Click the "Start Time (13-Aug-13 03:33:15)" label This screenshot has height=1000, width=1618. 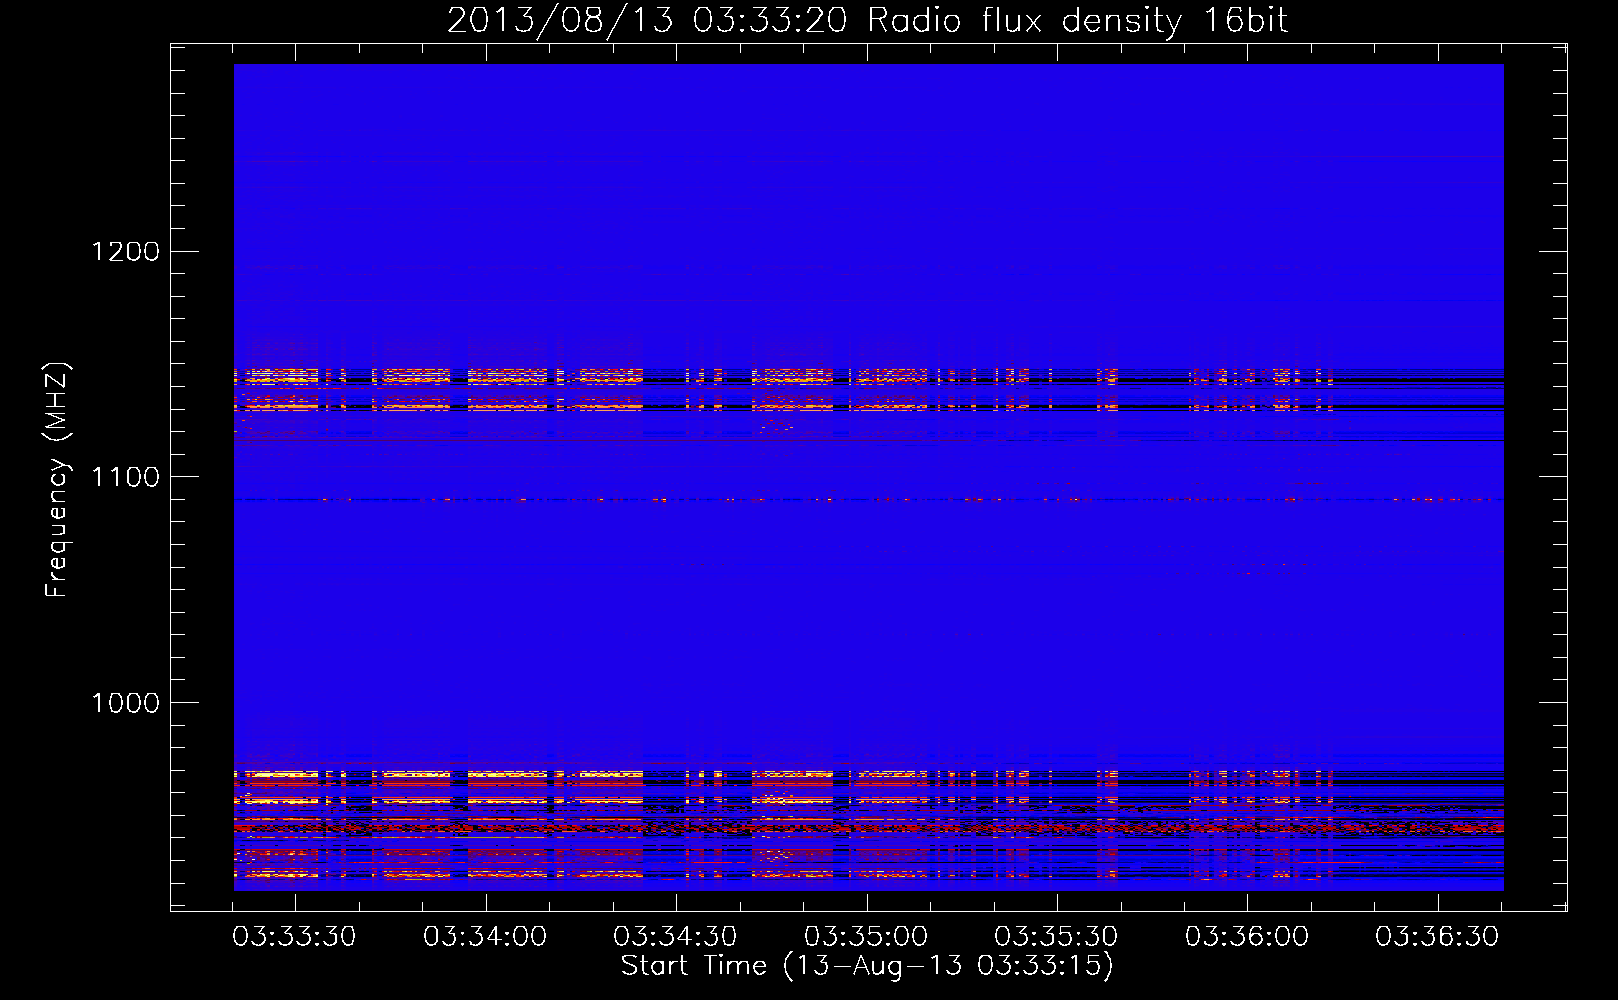(x=867, y=966)
